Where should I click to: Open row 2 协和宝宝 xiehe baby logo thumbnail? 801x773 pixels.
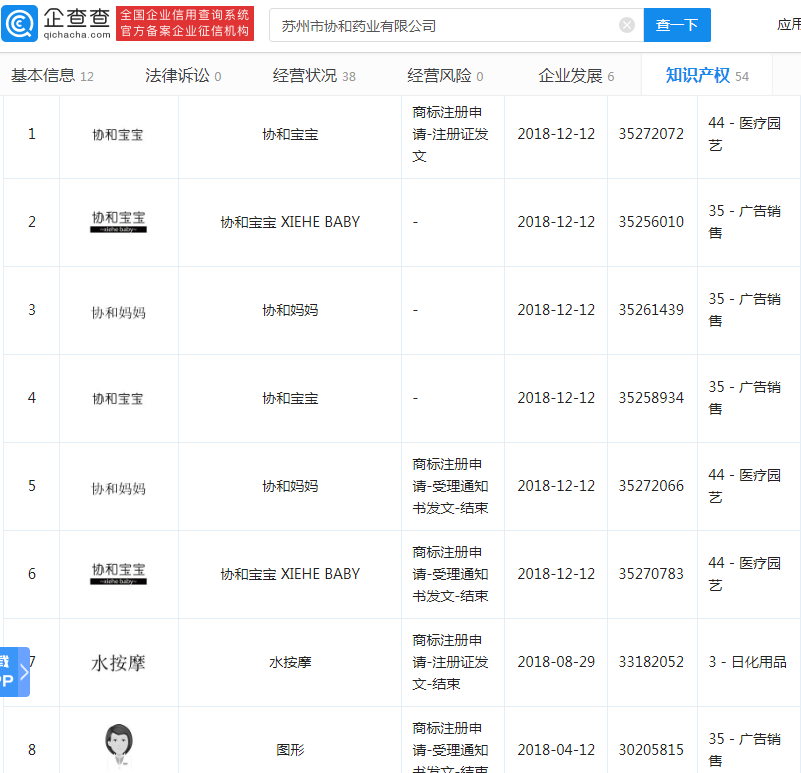click(119, 222)
